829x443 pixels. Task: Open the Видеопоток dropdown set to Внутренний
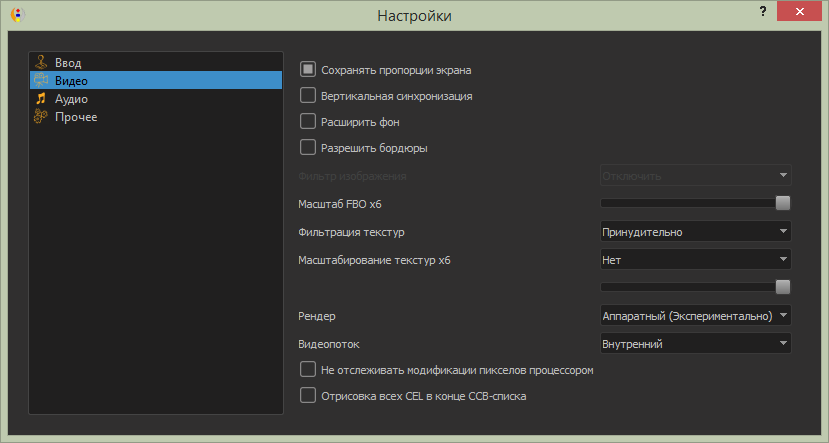(x=695, y=344)
